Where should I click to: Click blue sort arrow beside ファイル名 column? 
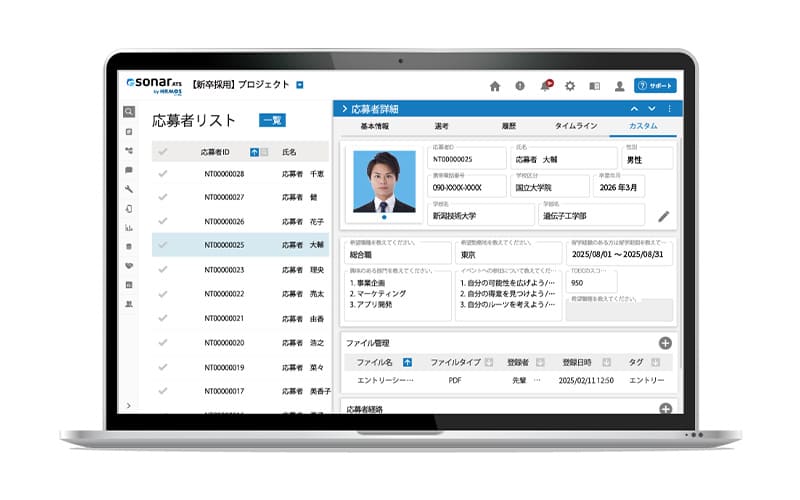(x=407, y=362)
